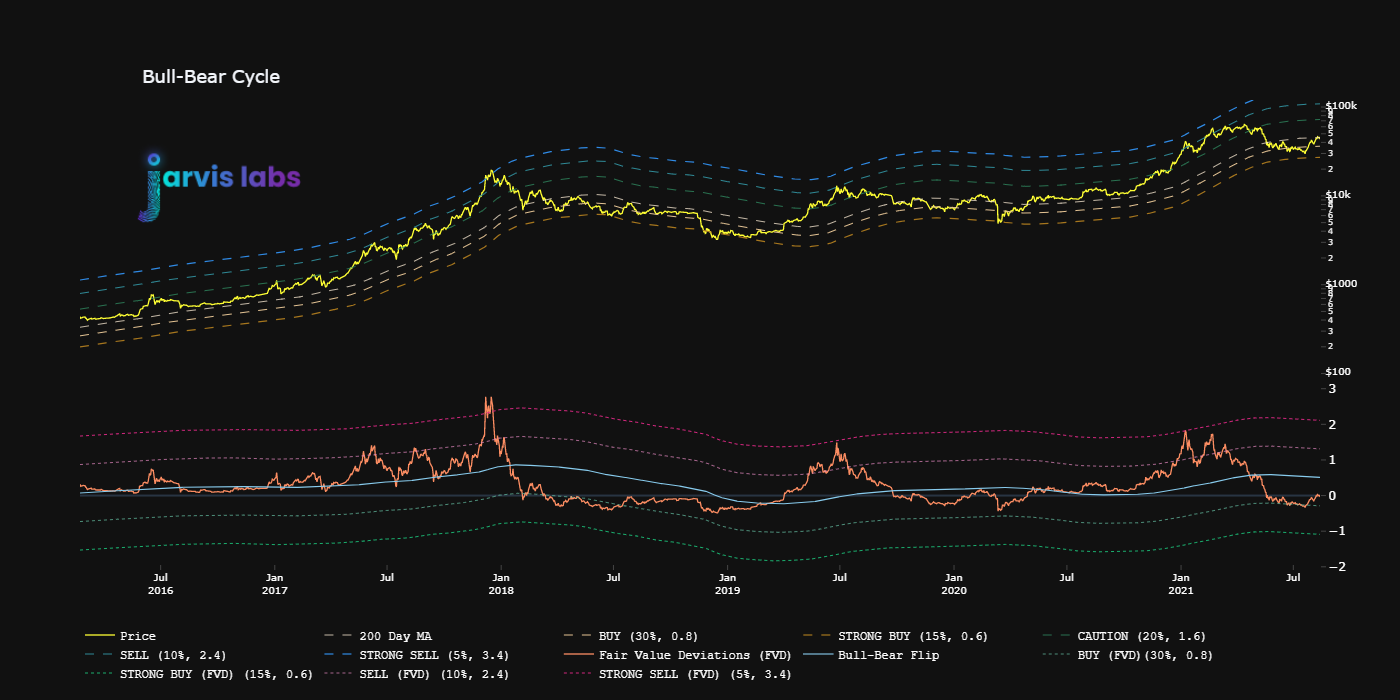Click the Jarvis Labs logo
Image resolution: width=1400 pixels, height=700 pixels.
[x=220, y=186]
